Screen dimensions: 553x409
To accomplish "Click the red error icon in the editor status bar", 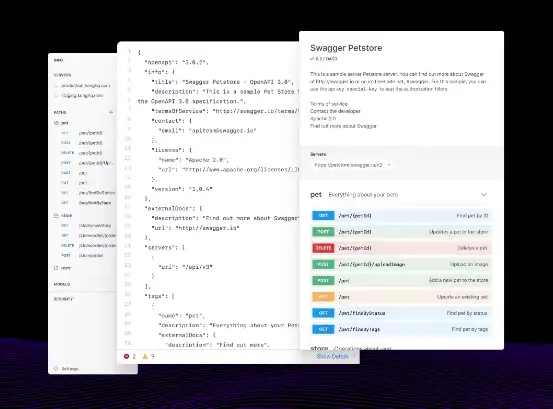I will point(126,356).
